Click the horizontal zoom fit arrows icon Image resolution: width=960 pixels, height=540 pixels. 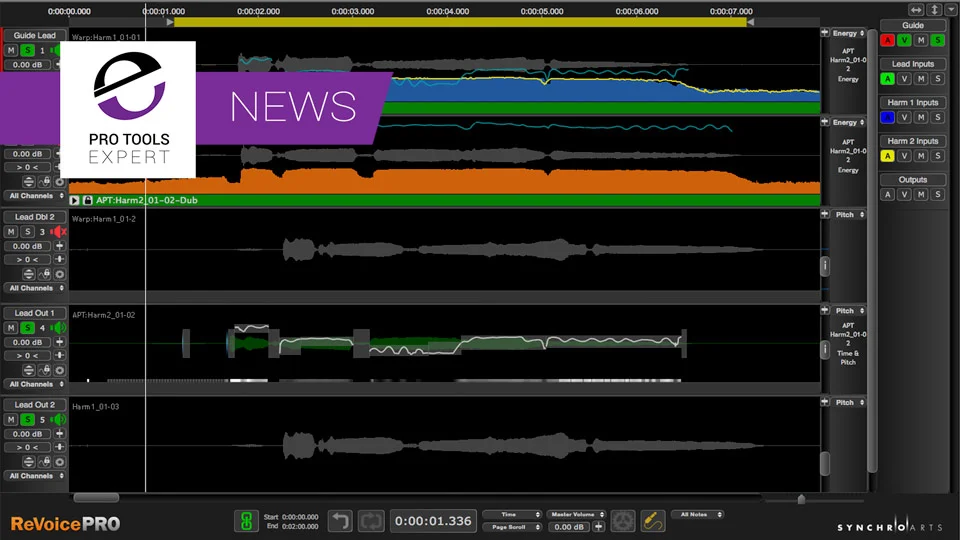click(916, 9)
